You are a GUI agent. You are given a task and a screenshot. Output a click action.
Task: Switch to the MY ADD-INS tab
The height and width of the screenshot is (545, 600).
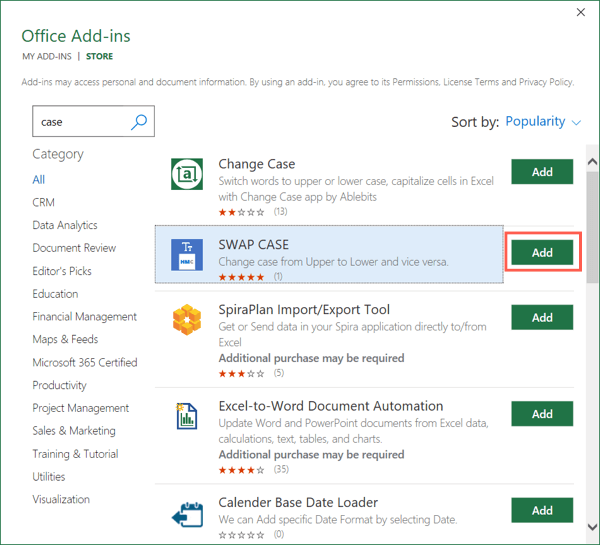coord(46,57)
